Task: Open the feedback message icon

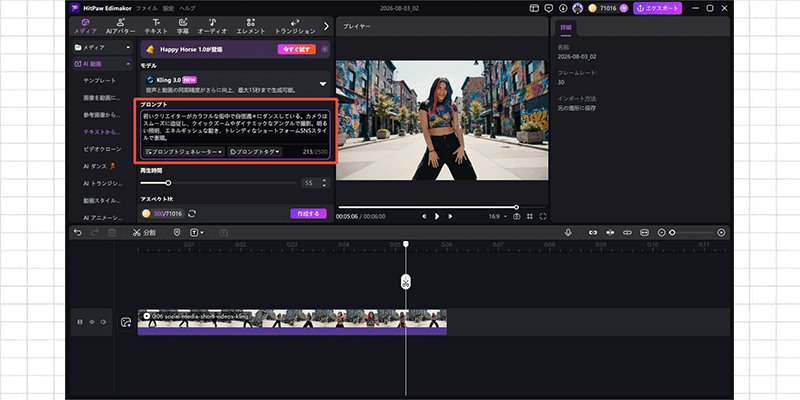Action: coord(548,8)
